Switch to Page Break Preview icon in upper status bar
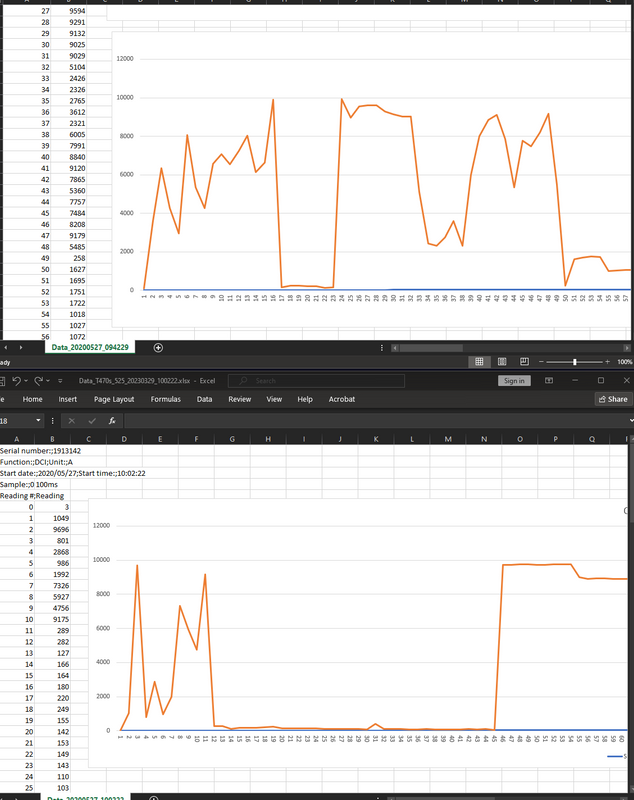The height and width of the screenshot is (800, 634). click(524, 362)
